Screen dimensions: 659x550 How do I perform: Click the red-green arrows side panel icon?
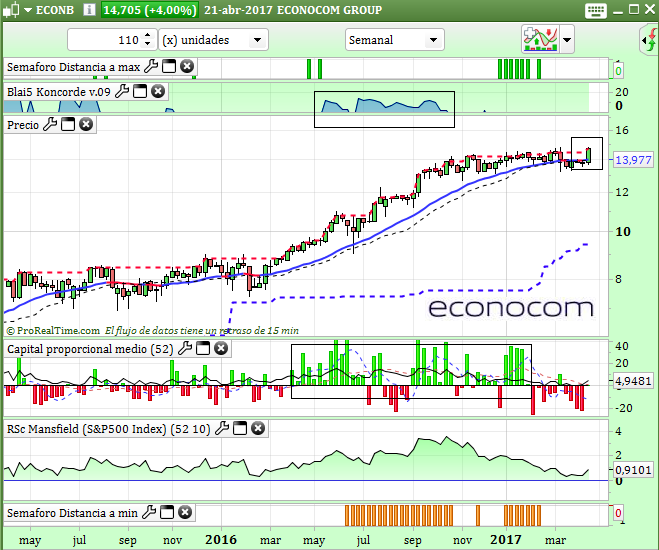pos(648,40)
